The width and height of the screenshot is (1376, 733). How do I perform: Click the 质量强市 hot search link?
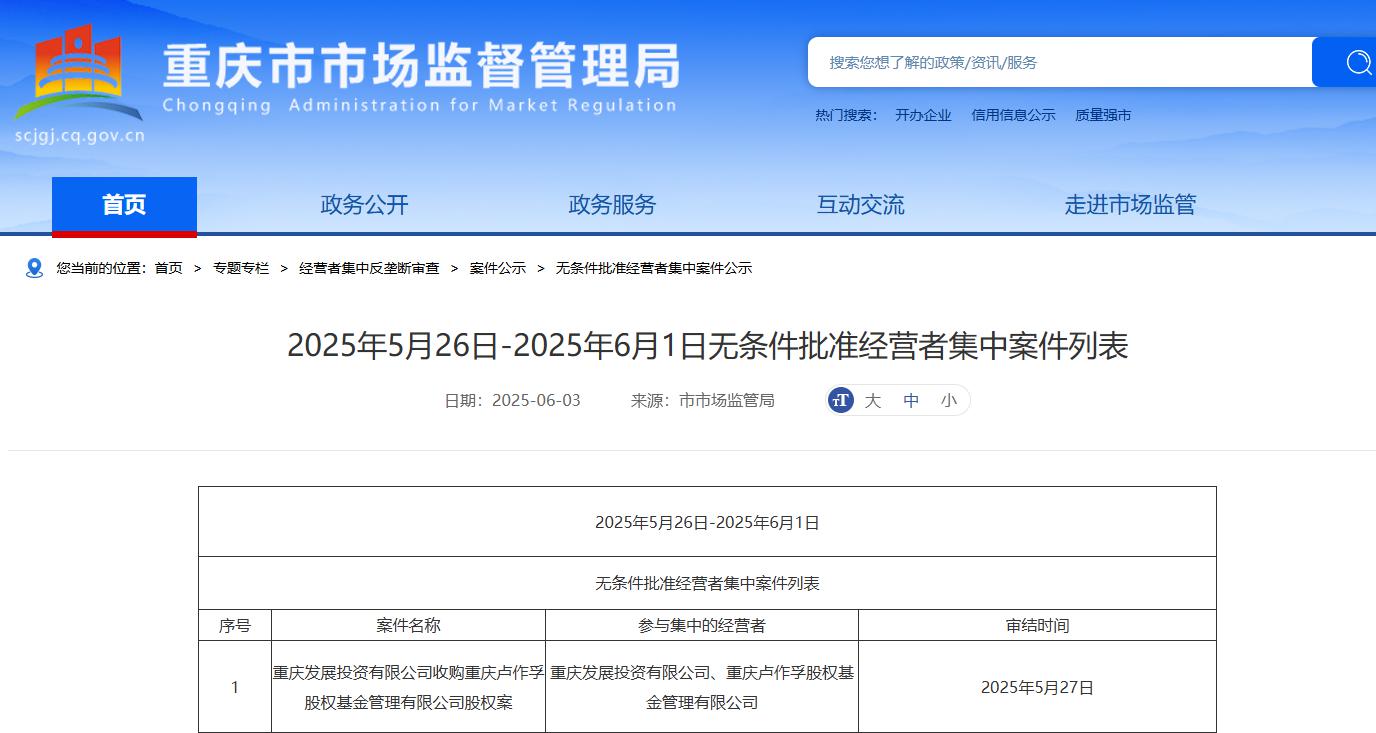point(1103,115)
